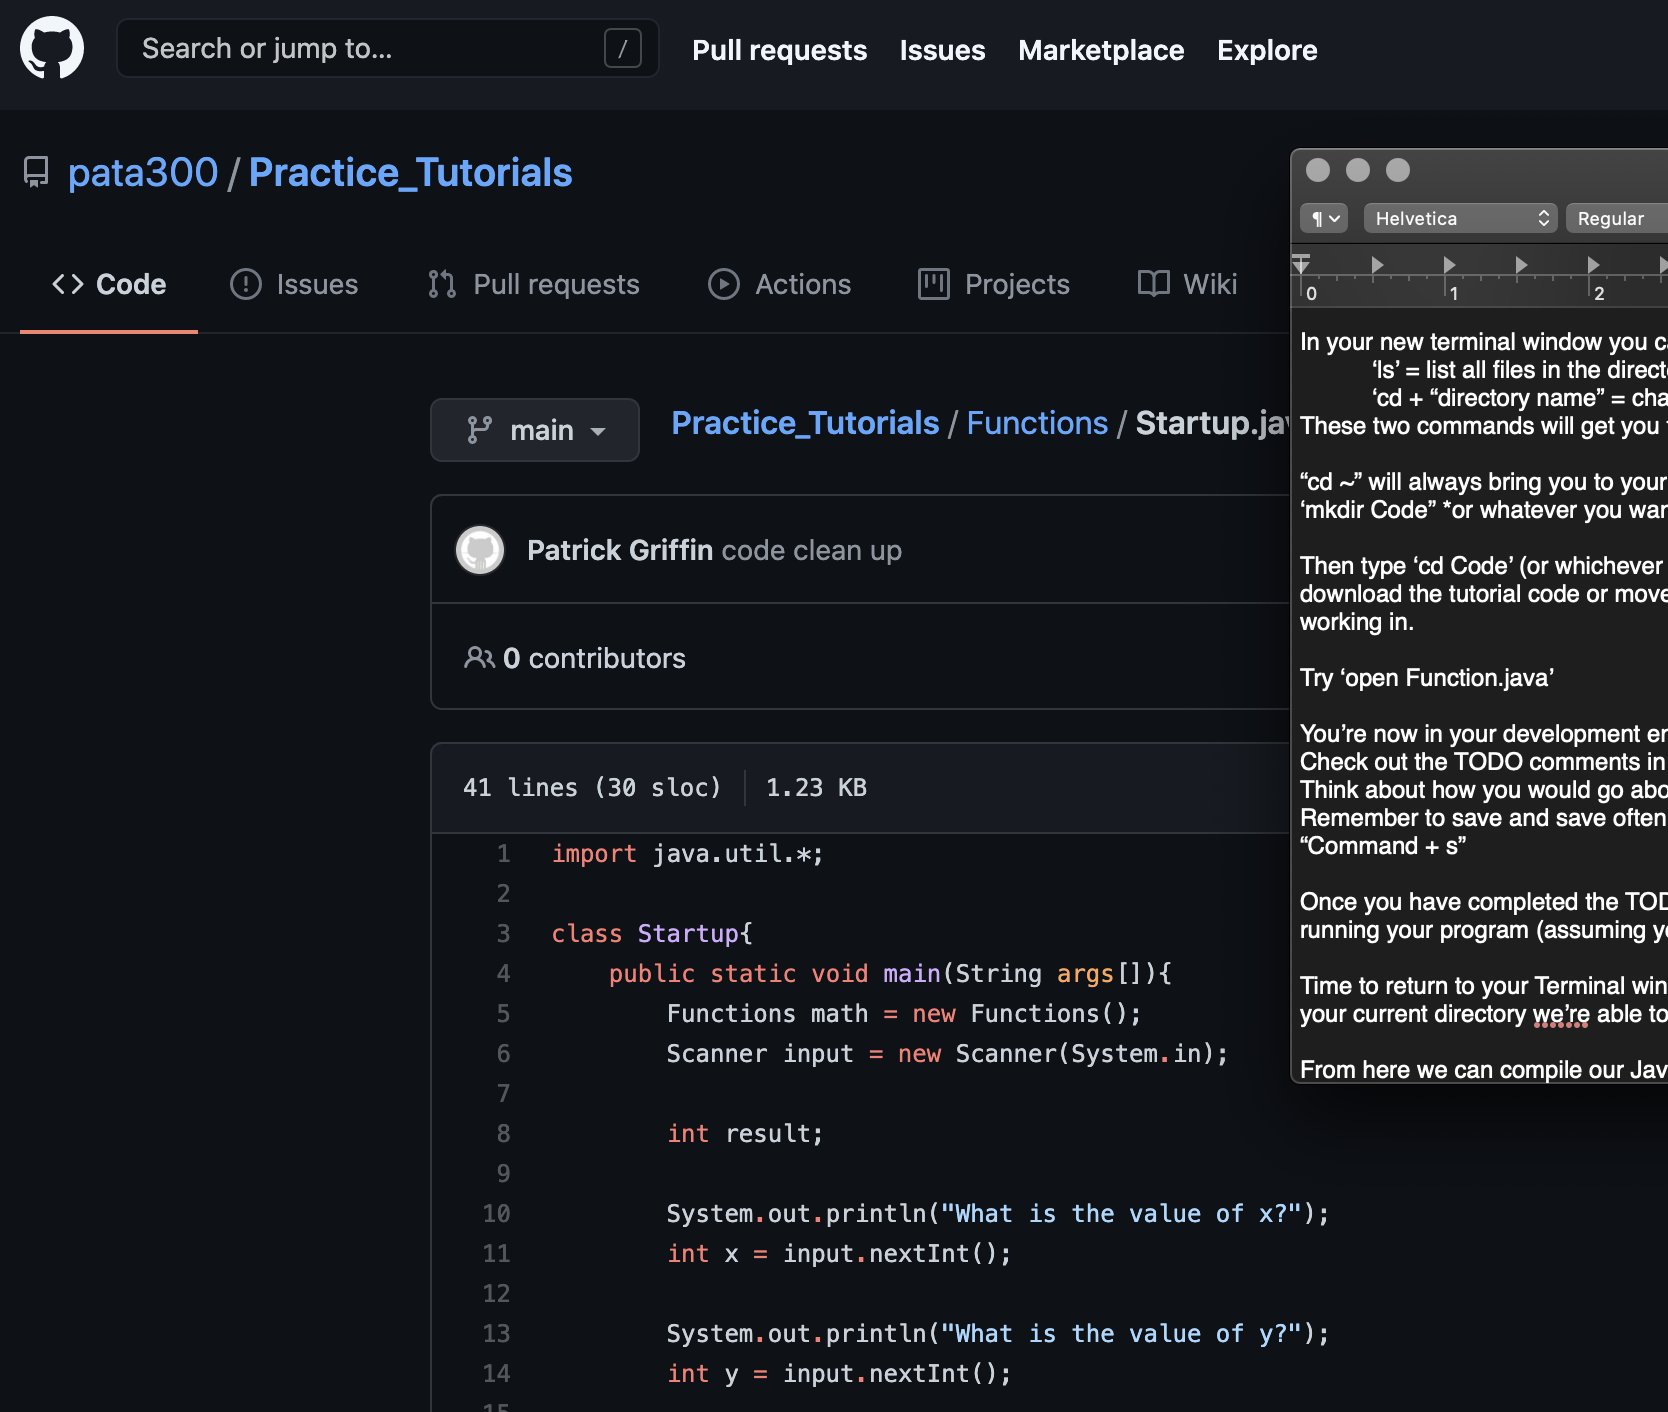Click the 'What is the value of x?' println line
The width and height of the screenshot is (1668, 1412).
coord(998,1213)
